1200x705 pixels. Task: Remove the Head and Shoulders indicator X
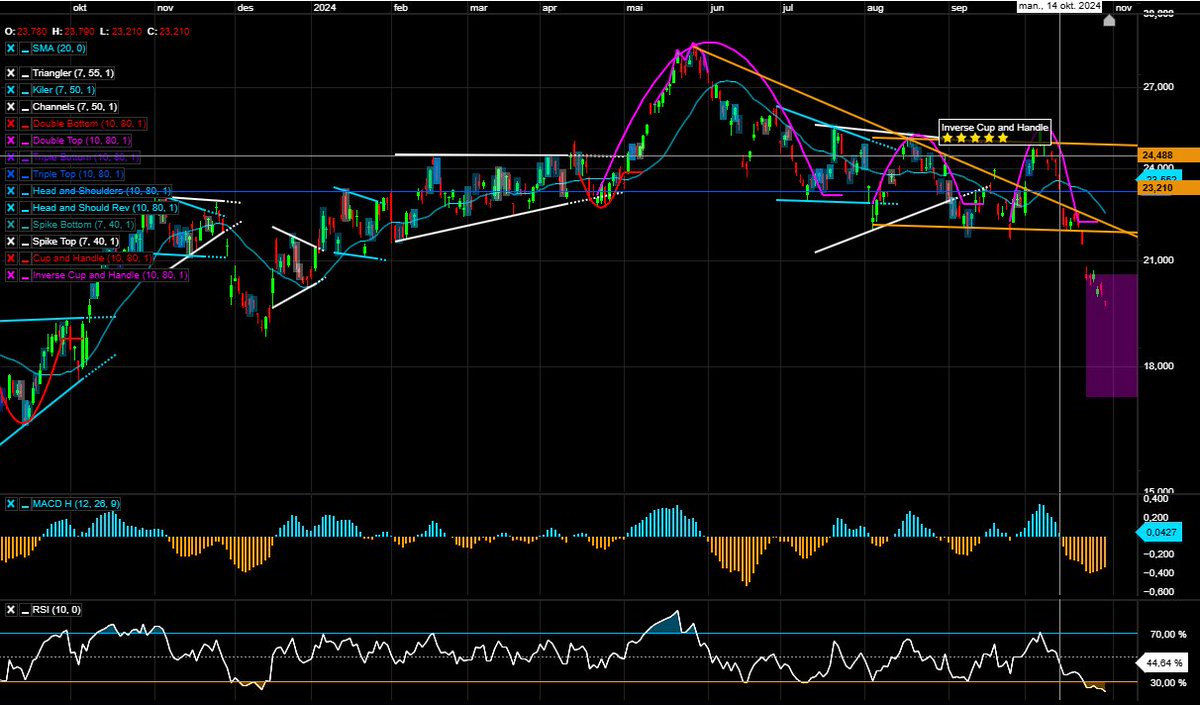click(x=11, y=191)
